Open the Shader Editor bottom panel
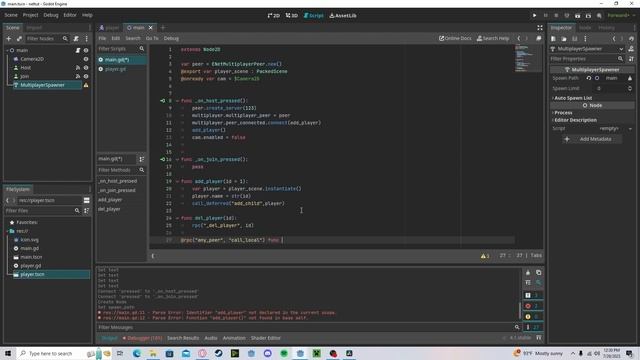 pos(266,338)
